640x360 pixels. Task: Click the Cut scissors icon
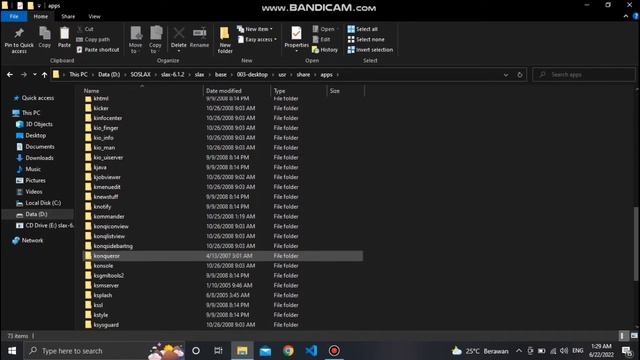point(80,29)
